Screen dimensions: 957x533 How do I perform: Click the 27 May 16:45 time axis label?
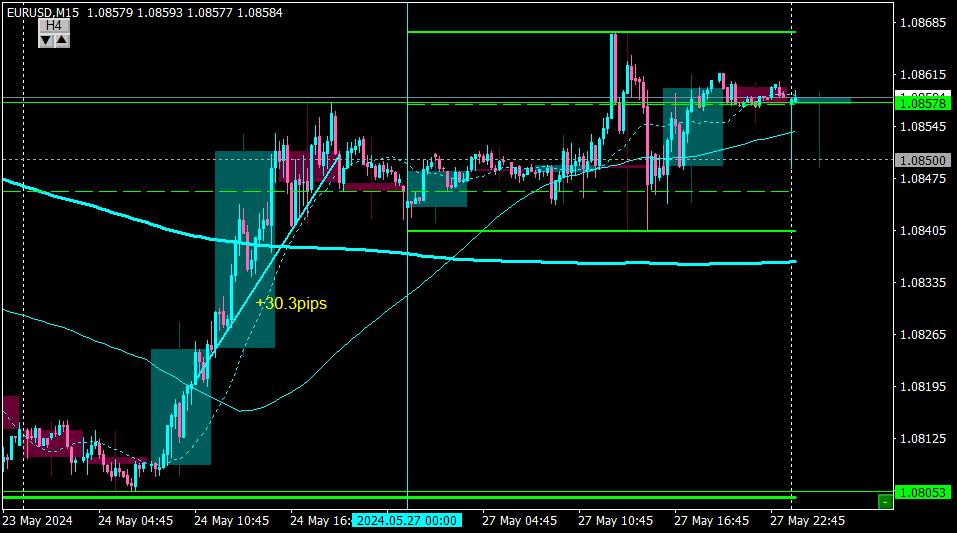[x=711, y=521]
